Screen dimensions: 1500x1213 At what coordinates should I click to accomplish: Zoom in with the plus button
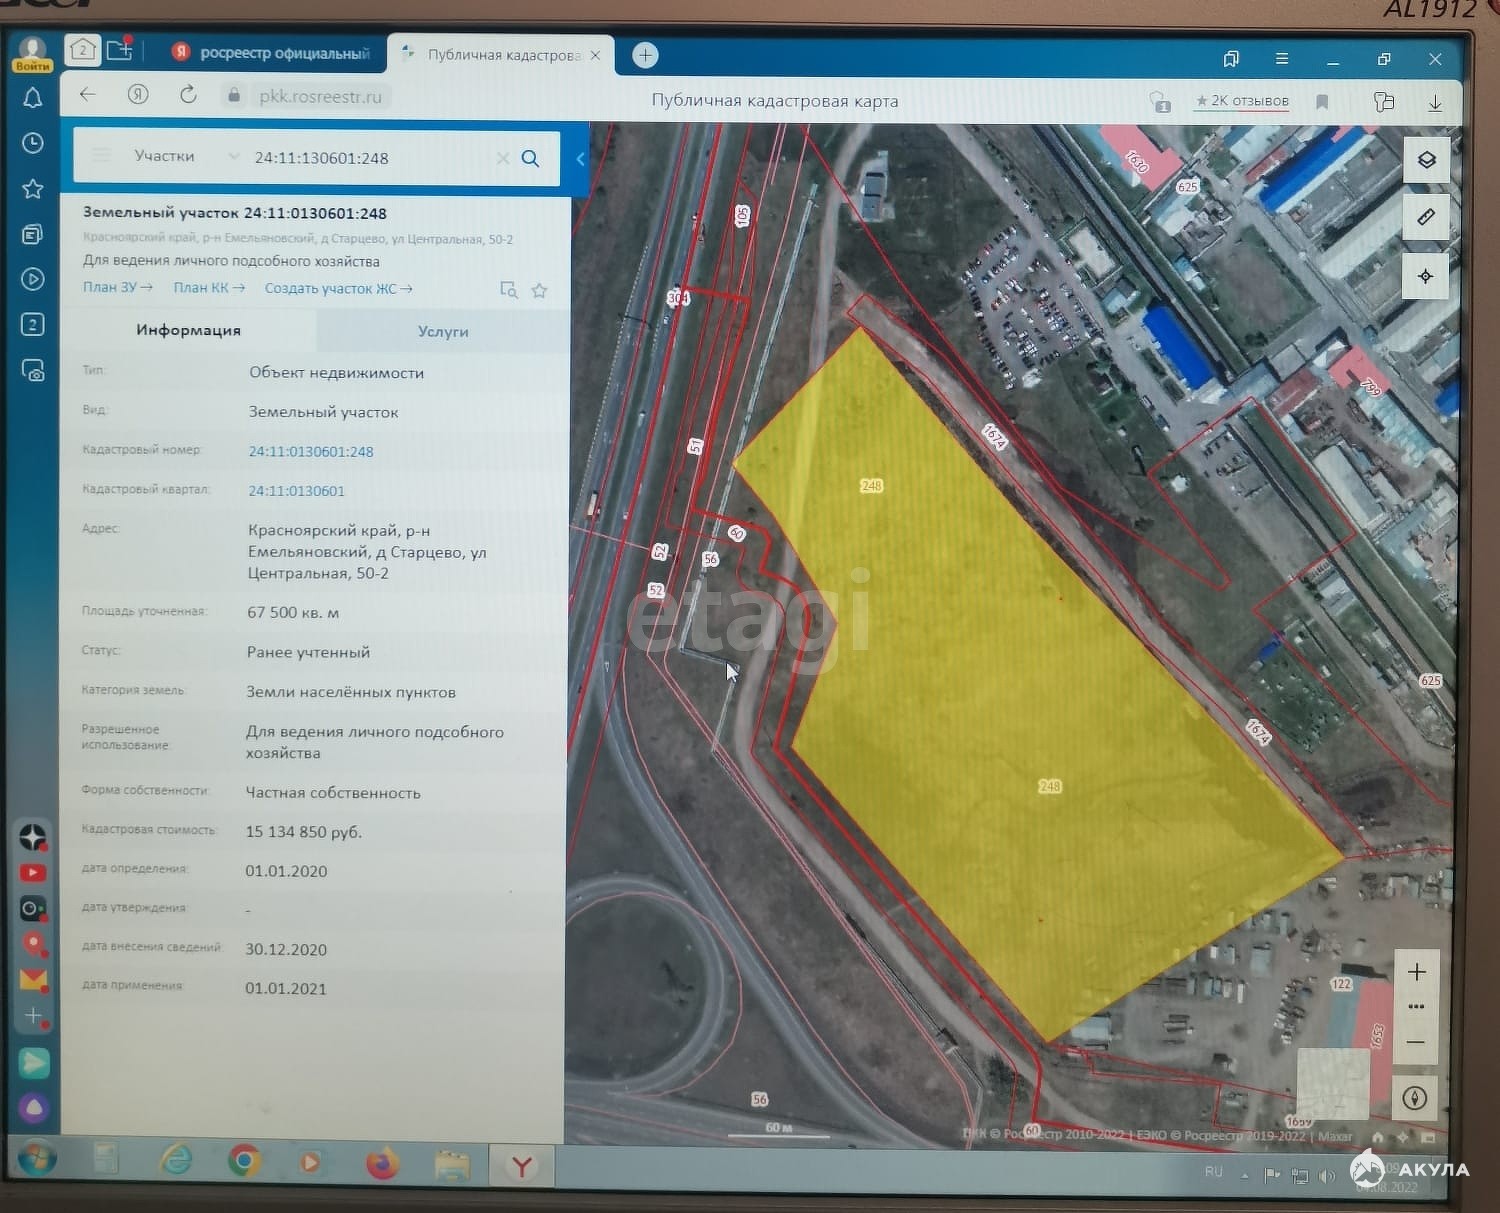(x=1416, y=972)
